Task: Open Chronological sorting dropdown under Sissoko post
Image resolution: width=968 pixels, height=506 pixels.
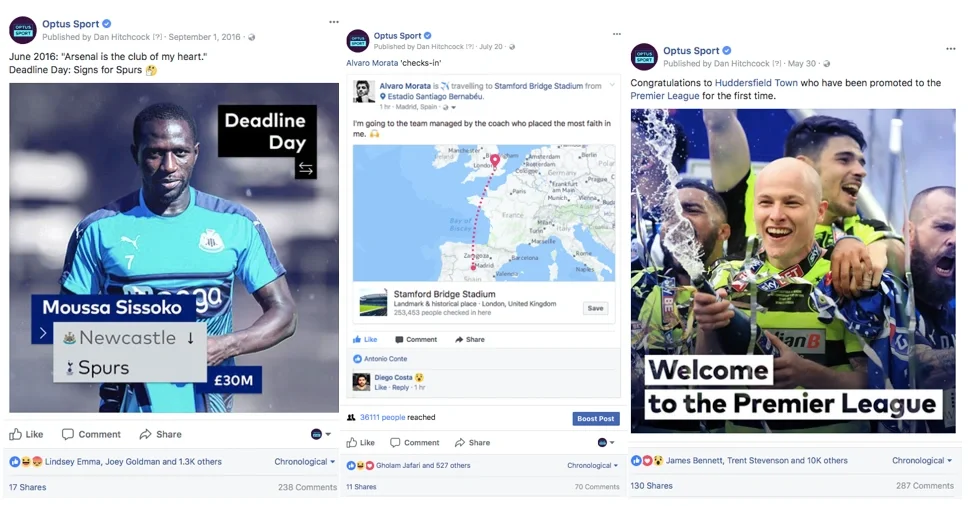Action: click(305, 462)
